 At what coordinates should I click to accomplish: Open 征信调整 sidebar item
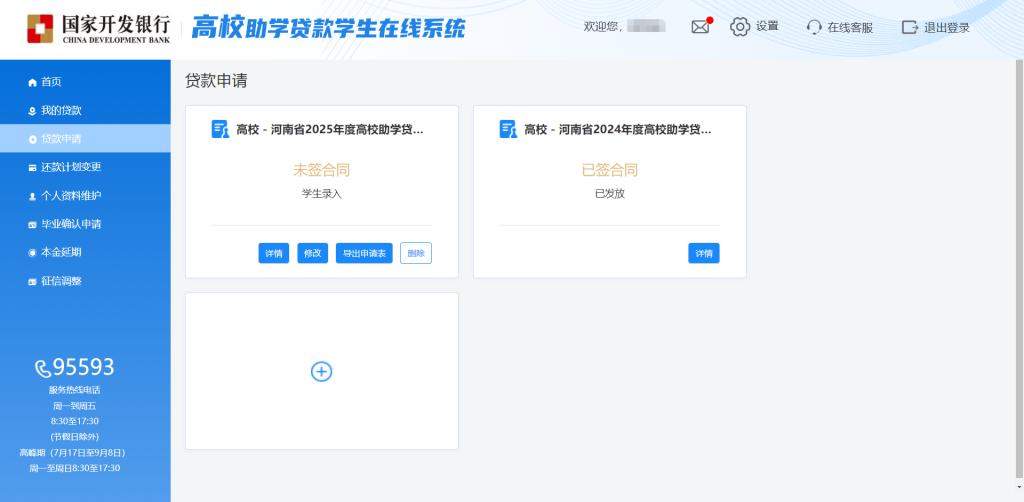click(61, 281)
